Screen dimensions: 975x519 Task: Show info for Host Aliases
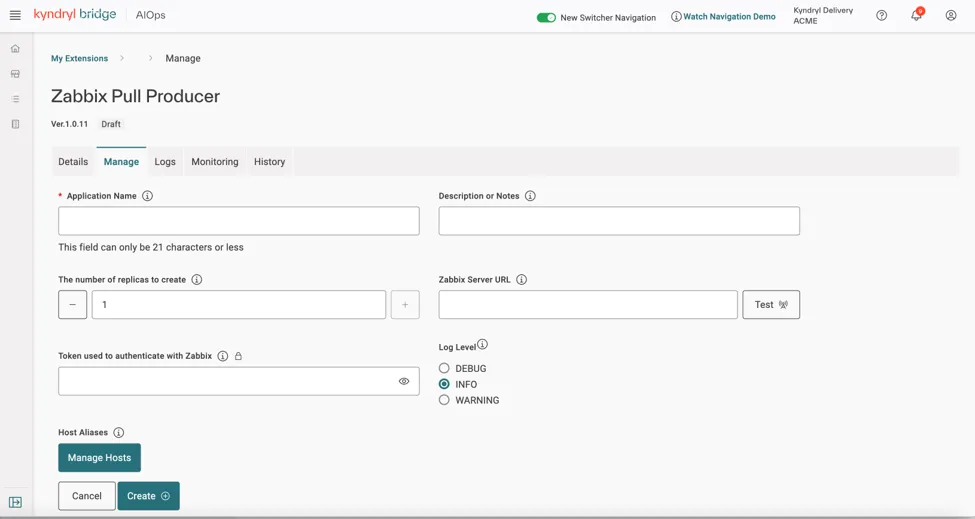(x=119, y=433)
